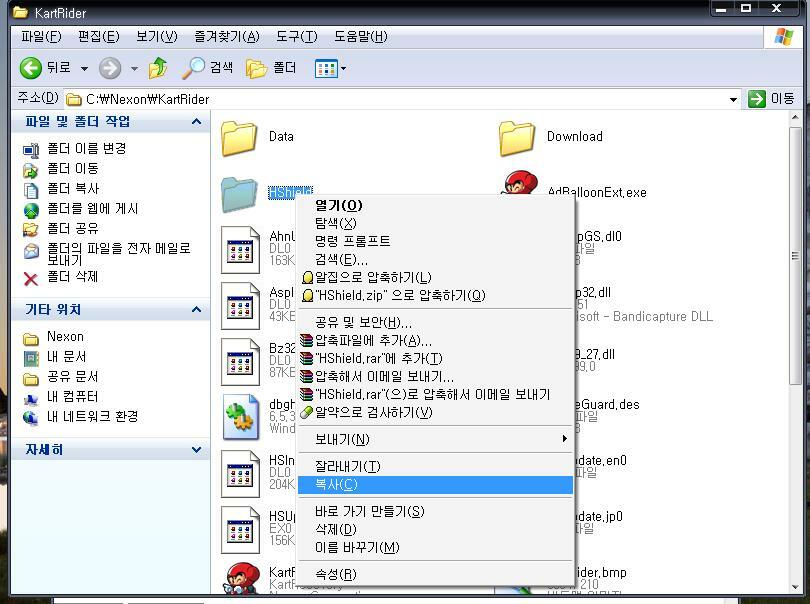Image resolution: width=810 pixels, height=604 pixels.
Task: Select the HShield folder icon
Action: 239,194
